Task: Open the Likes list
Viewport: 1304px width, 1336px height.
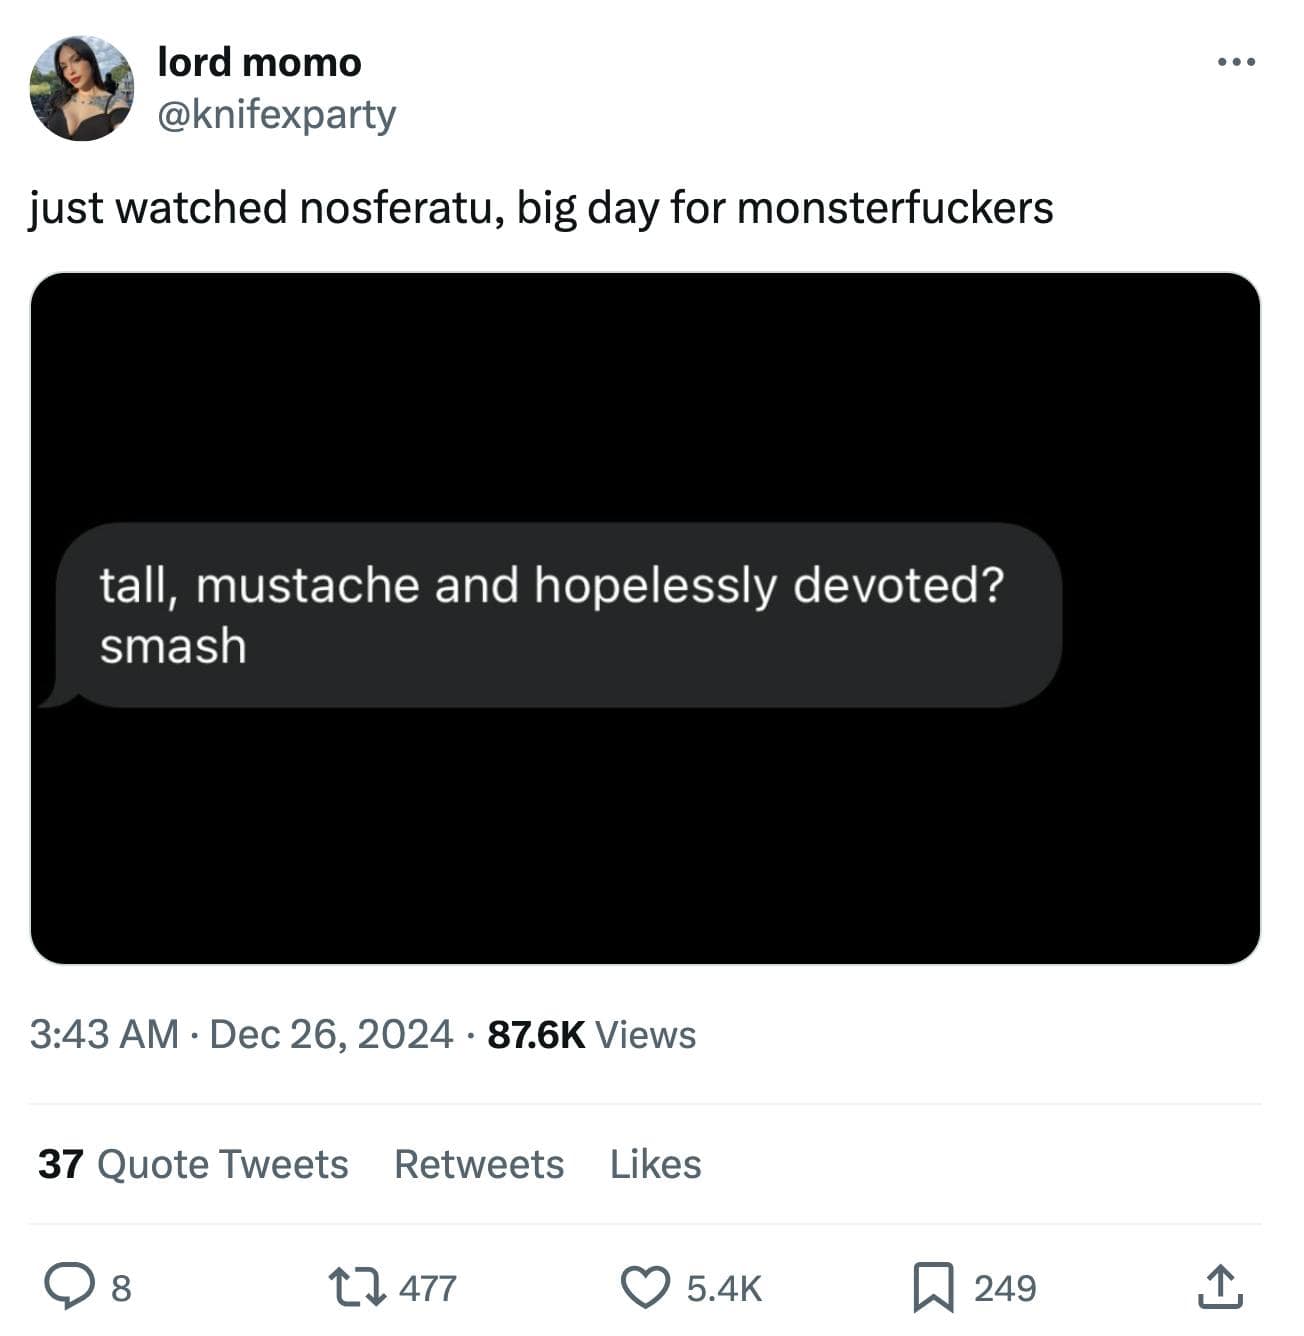Action: coord(655,1163)
